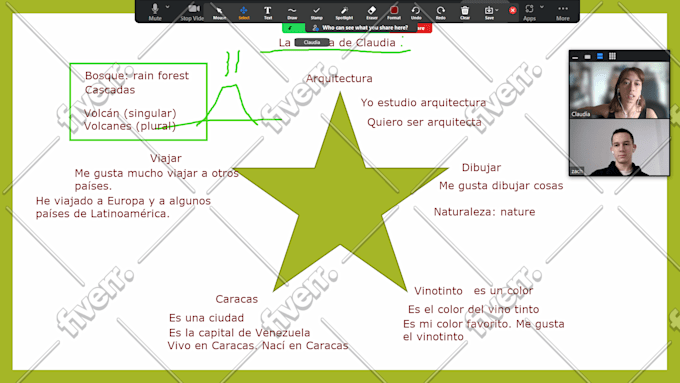Viewport: 680px width, 383px height.
Task: Switch to single active speaker view
Action: (x=587, y=56)
